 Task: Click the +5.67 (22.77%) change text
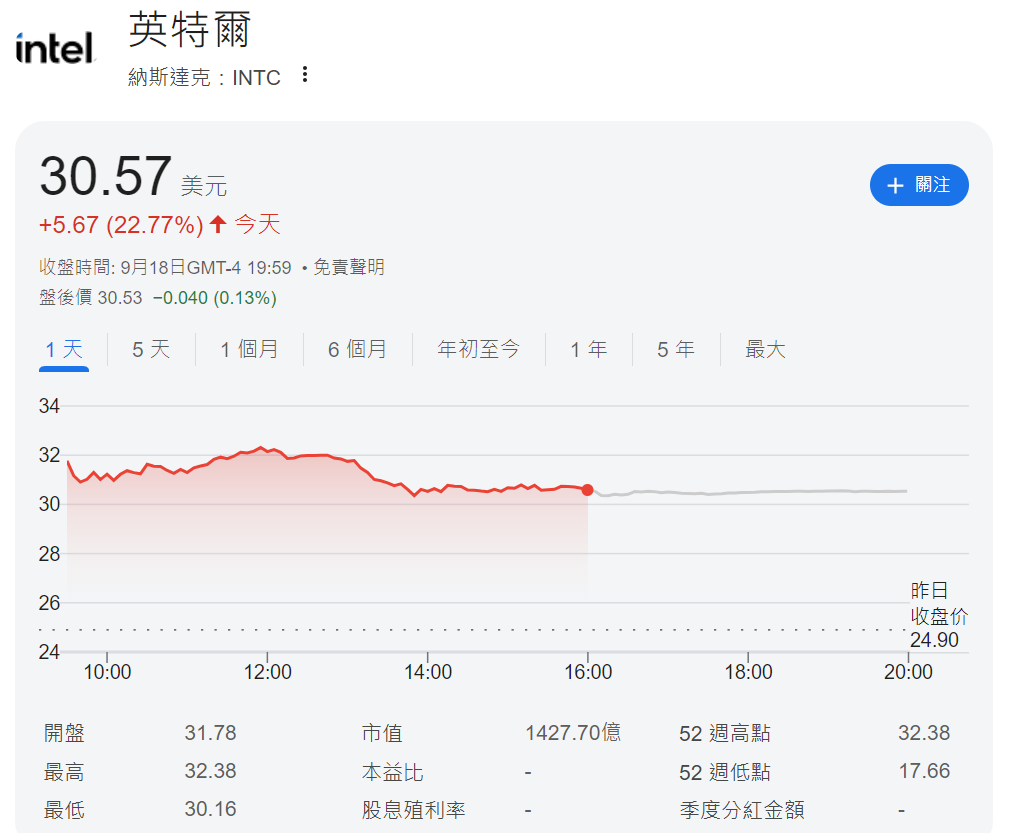point(121,225)
